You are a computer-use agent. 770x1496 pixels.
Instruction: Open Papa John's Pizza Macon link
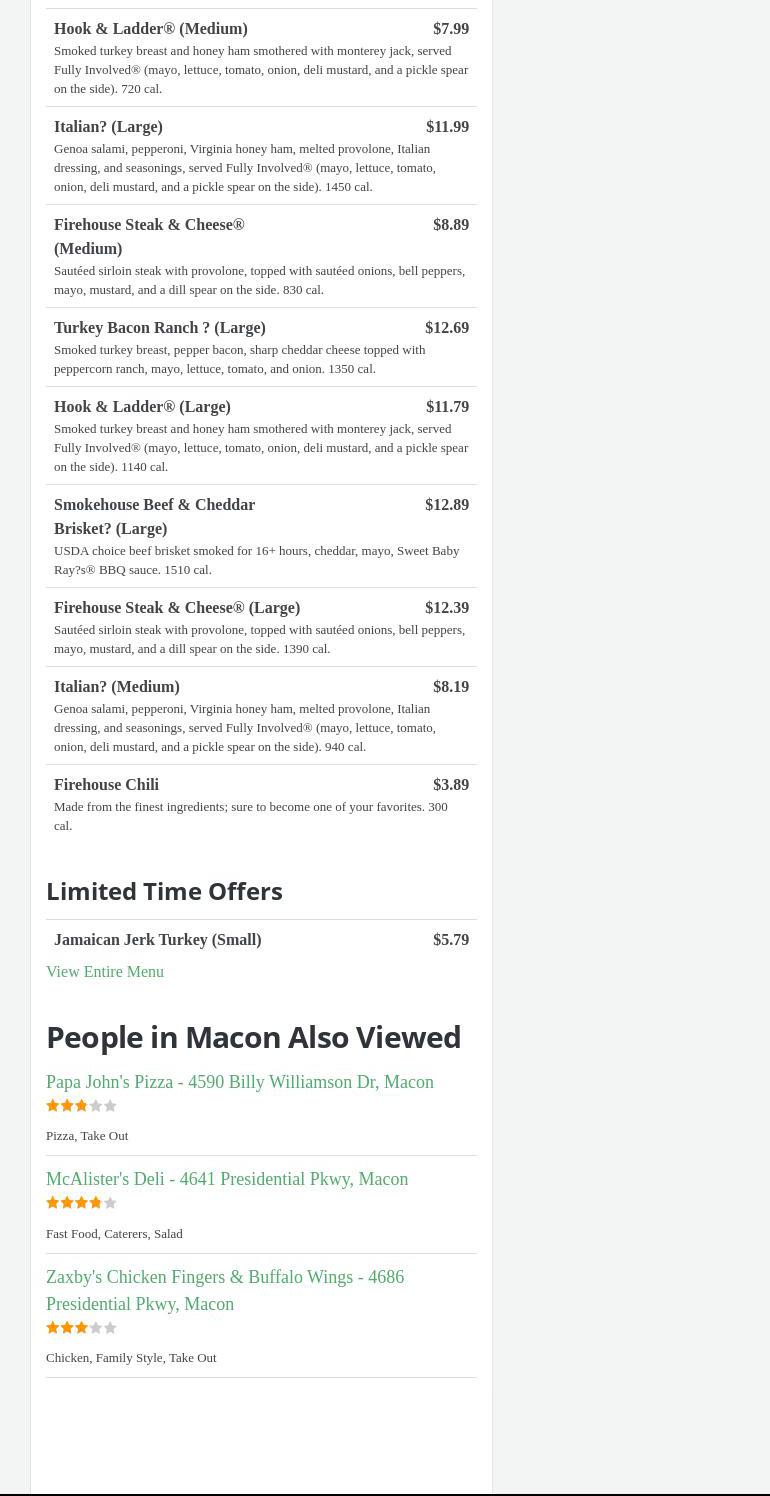(x=240, y=1082)
